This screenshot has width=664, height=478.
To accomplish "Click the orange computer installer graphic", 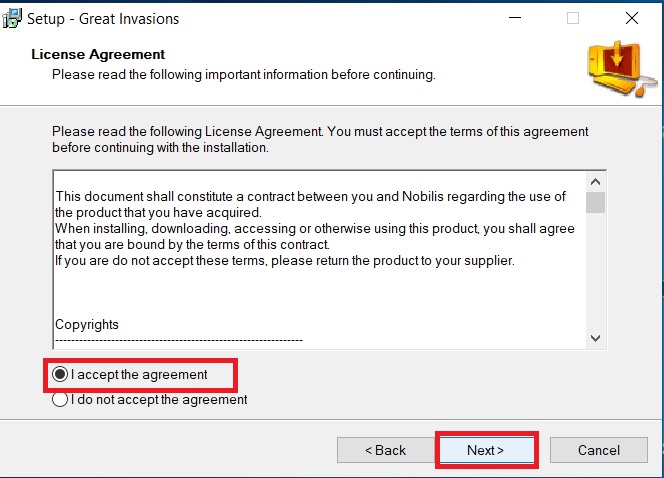I will click(x=621, y=69).
